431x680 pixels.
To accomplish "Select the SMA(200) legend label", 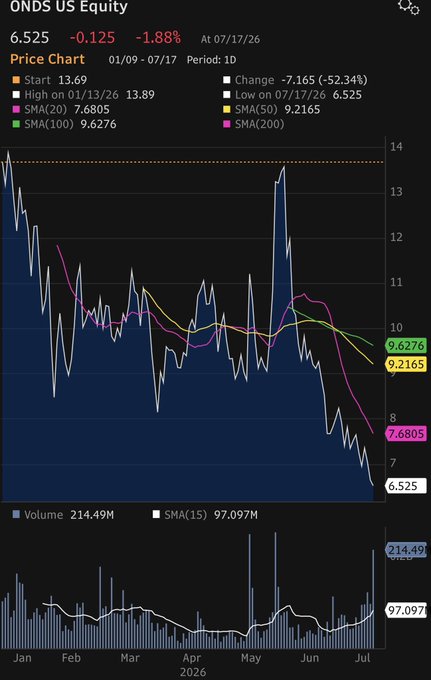I will pyautogui.click(x=259, y=124).
